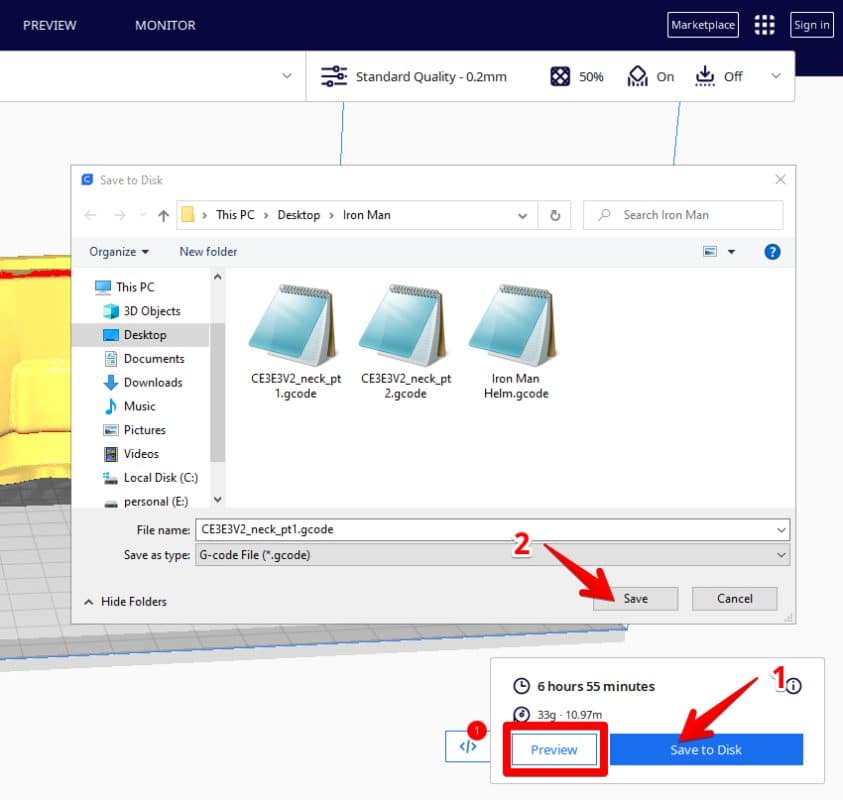This screenshot has height=800, width=843.
Task: Click the dialog help question mark icon
Action: point(772,252)
